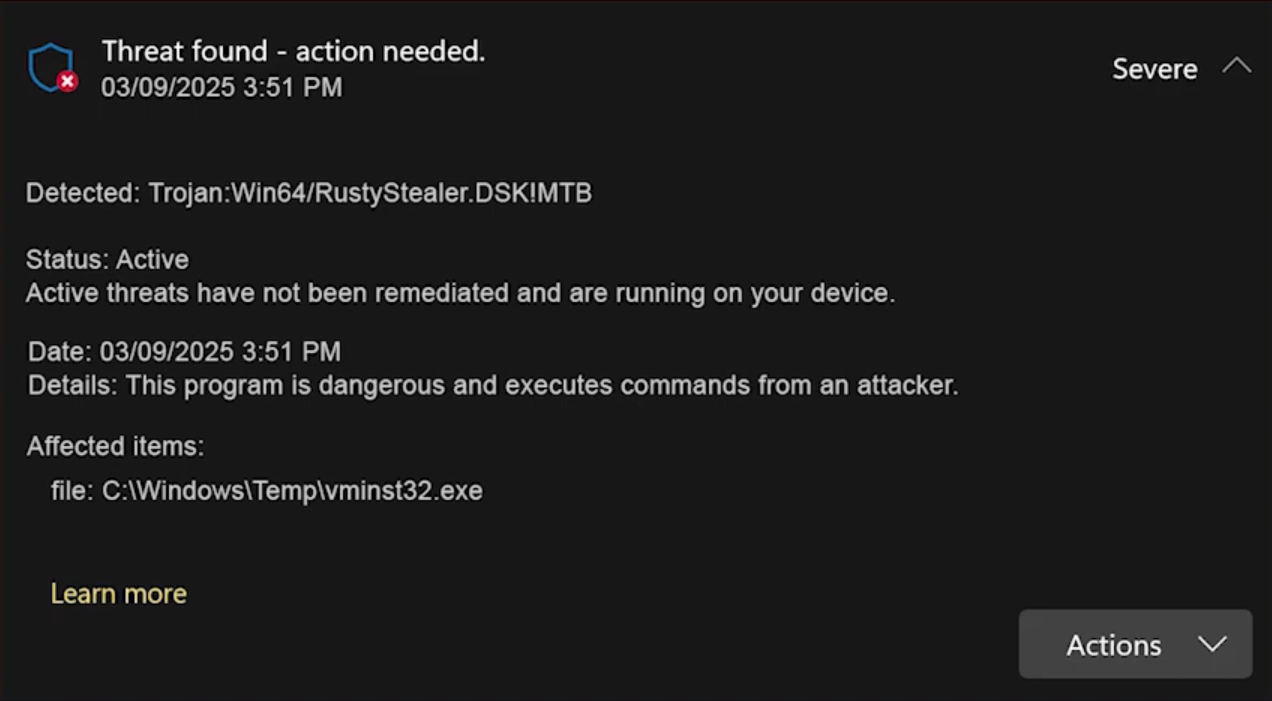
Task: Select the Affected items heading
Action: pyautogui.click(x=114, y=446)
